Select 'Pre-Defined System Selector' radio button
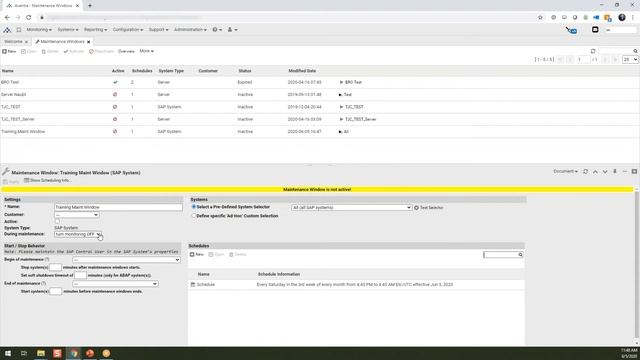Screen dimensions: 640x360 194,207
